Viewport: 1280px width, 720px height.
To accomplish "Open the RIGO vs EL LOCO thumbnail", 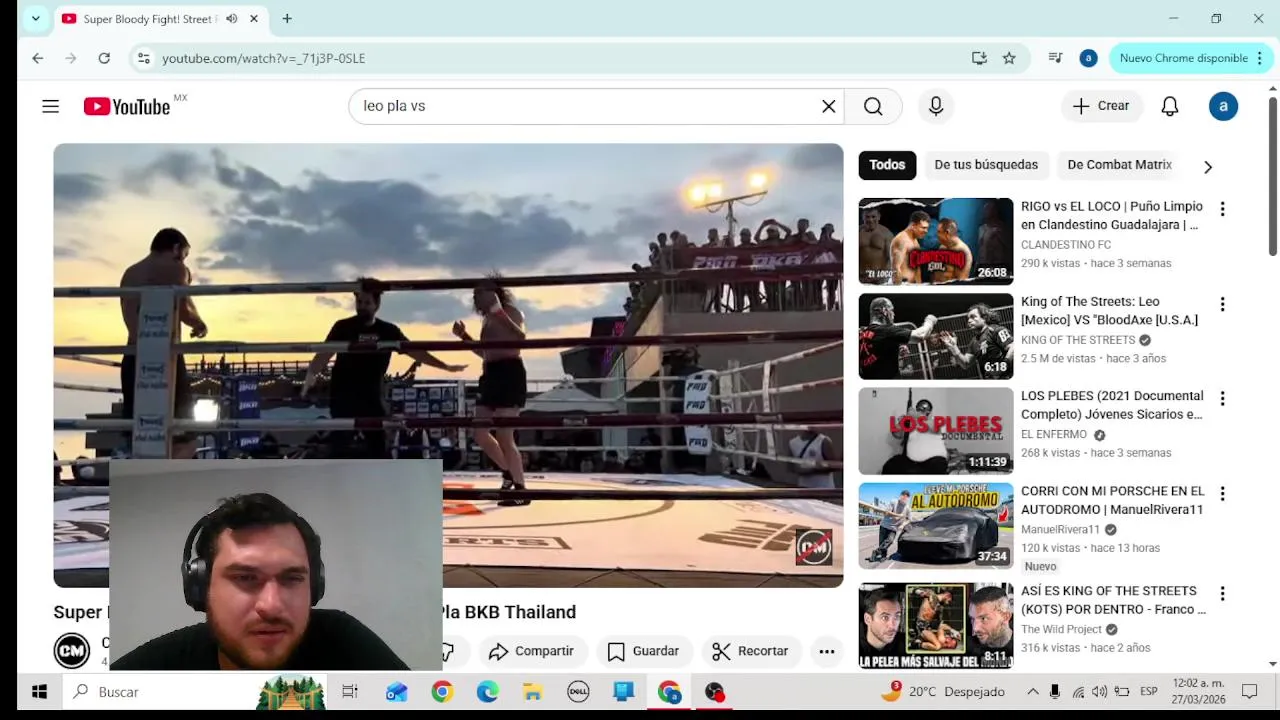I will point(936,241).
